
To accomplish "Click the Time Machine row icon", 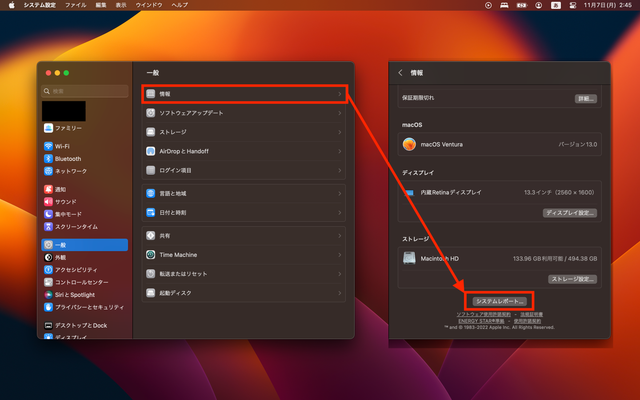I will (x=151, y=255).
